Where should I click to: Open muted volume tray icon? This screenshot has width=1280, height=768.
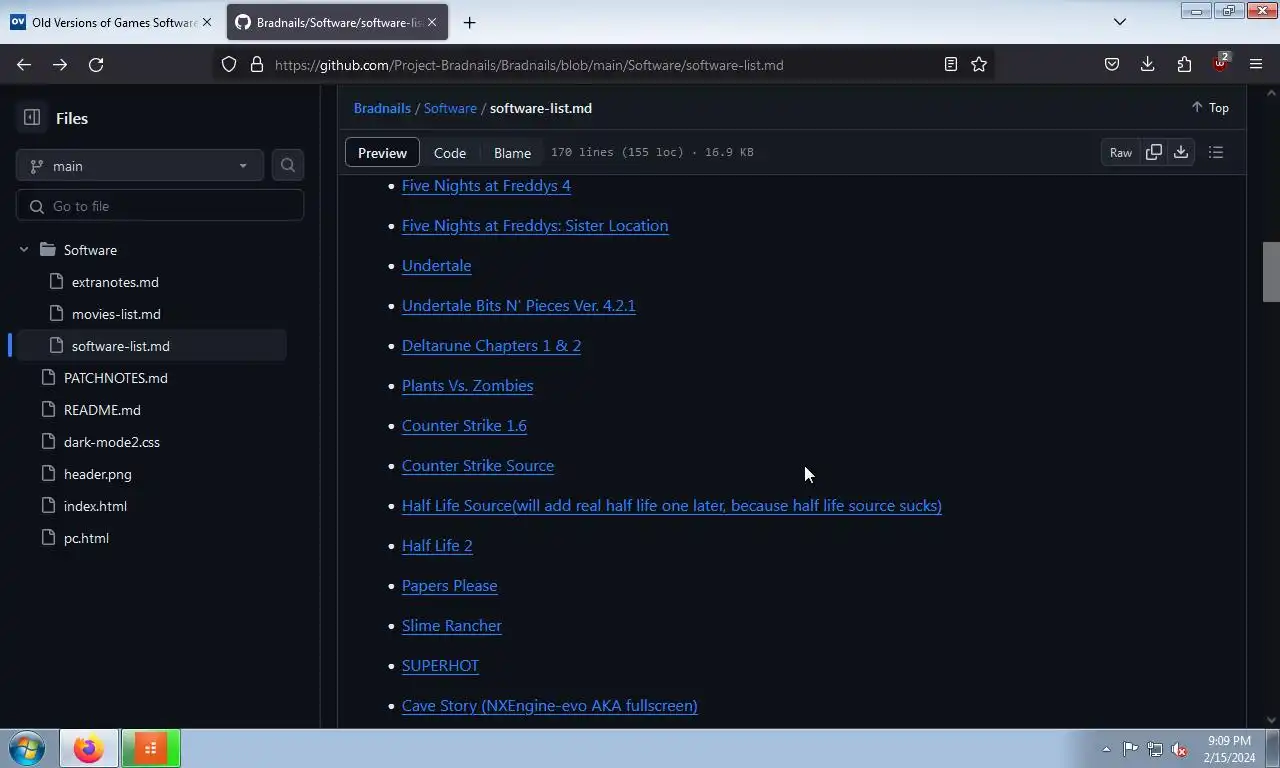pos(1180,749)
